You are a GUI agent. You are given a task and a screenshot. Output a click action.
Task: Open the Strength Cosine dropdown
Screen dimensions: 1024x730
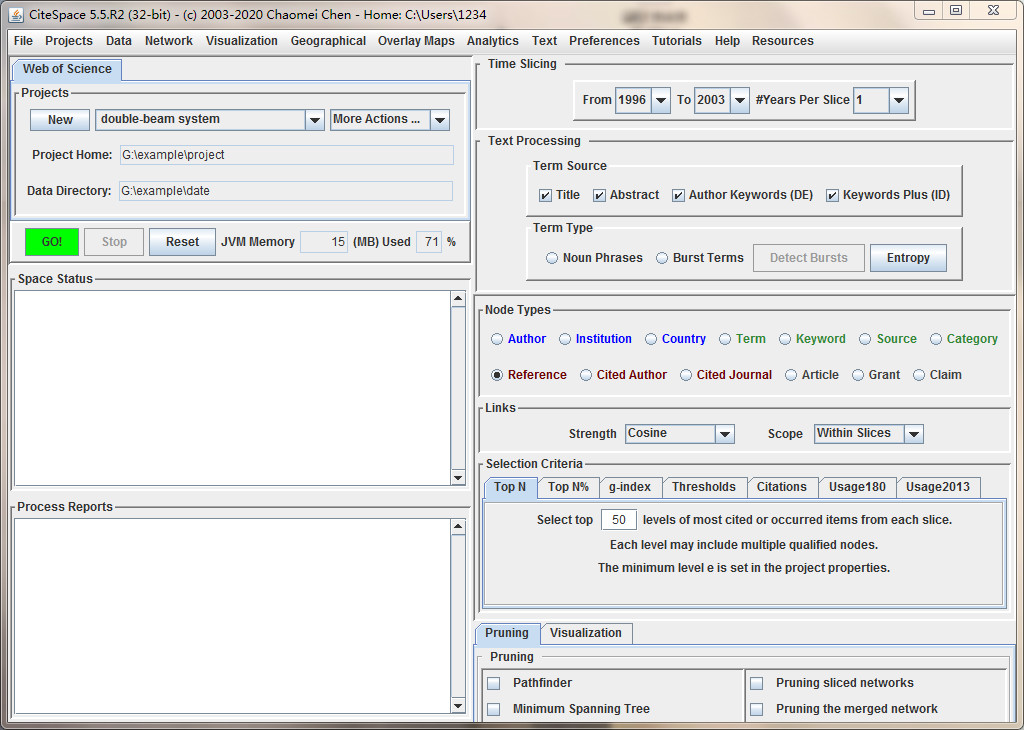pos(725,434)
